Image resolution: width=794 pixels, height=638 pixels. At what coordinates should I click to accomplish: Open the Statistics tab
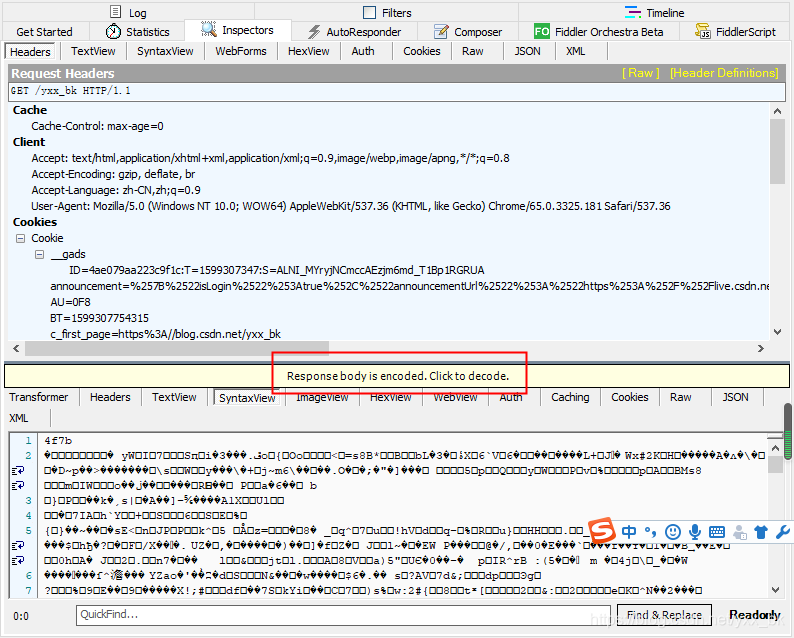[138, 31]
